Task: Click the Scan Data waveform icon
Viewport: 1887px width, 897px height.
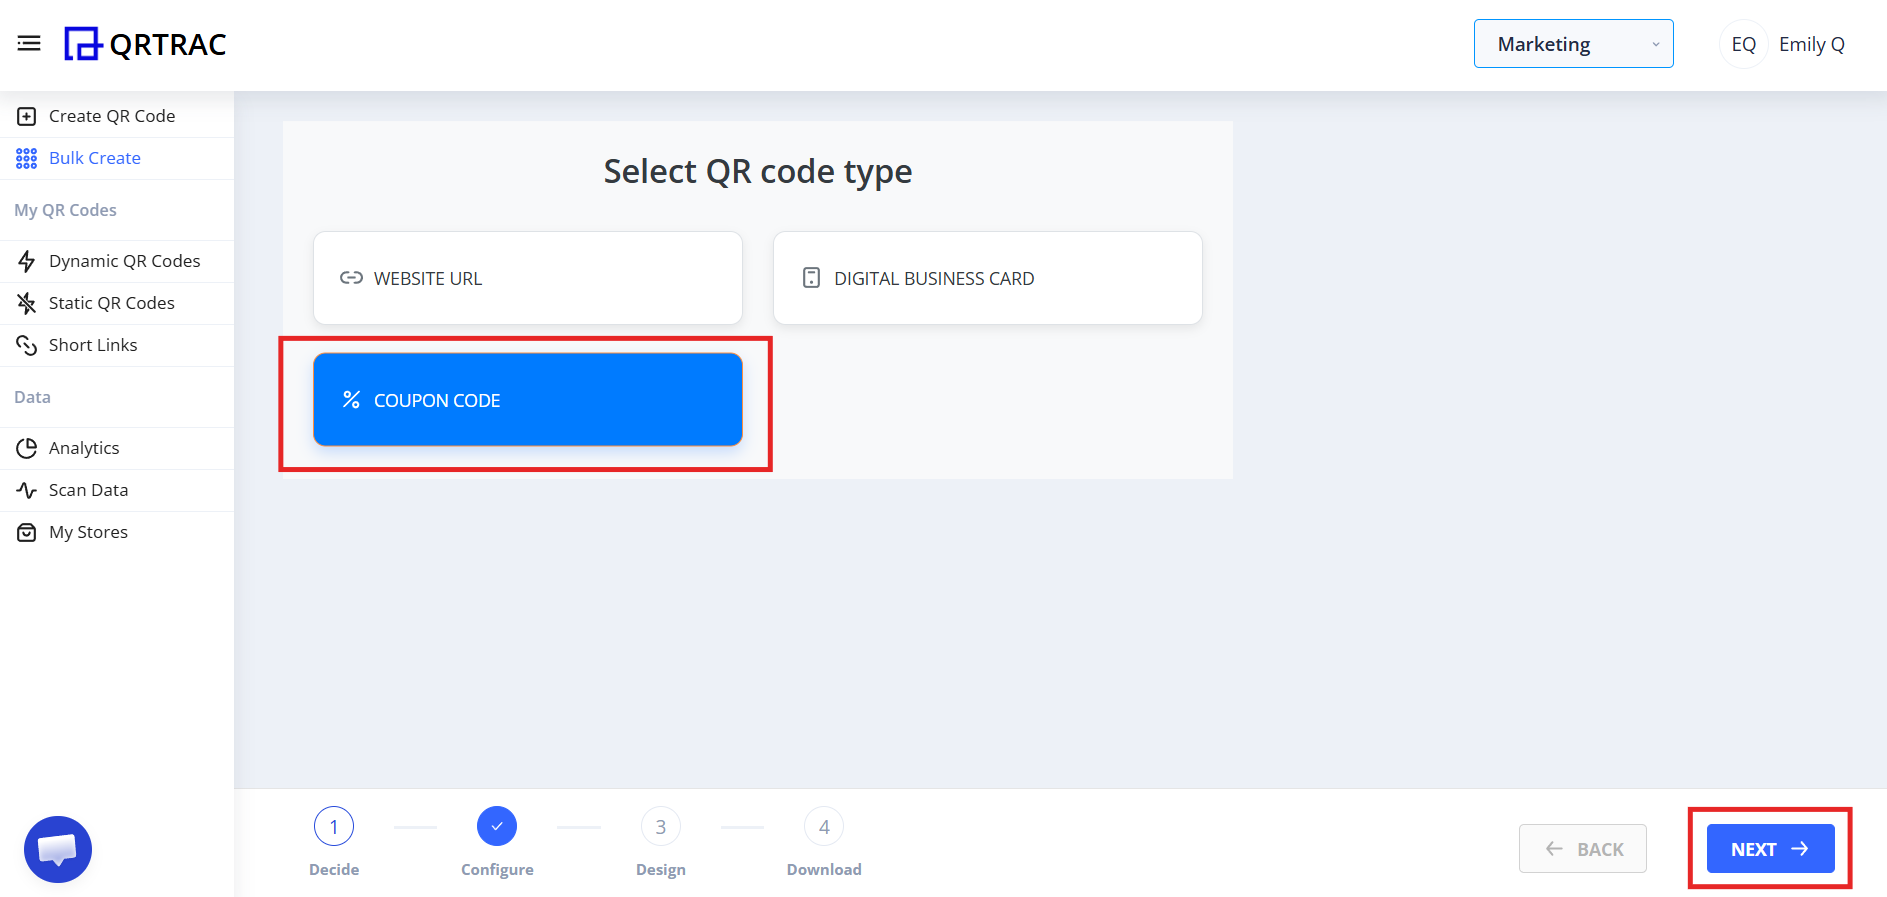Action: point(27,490)
